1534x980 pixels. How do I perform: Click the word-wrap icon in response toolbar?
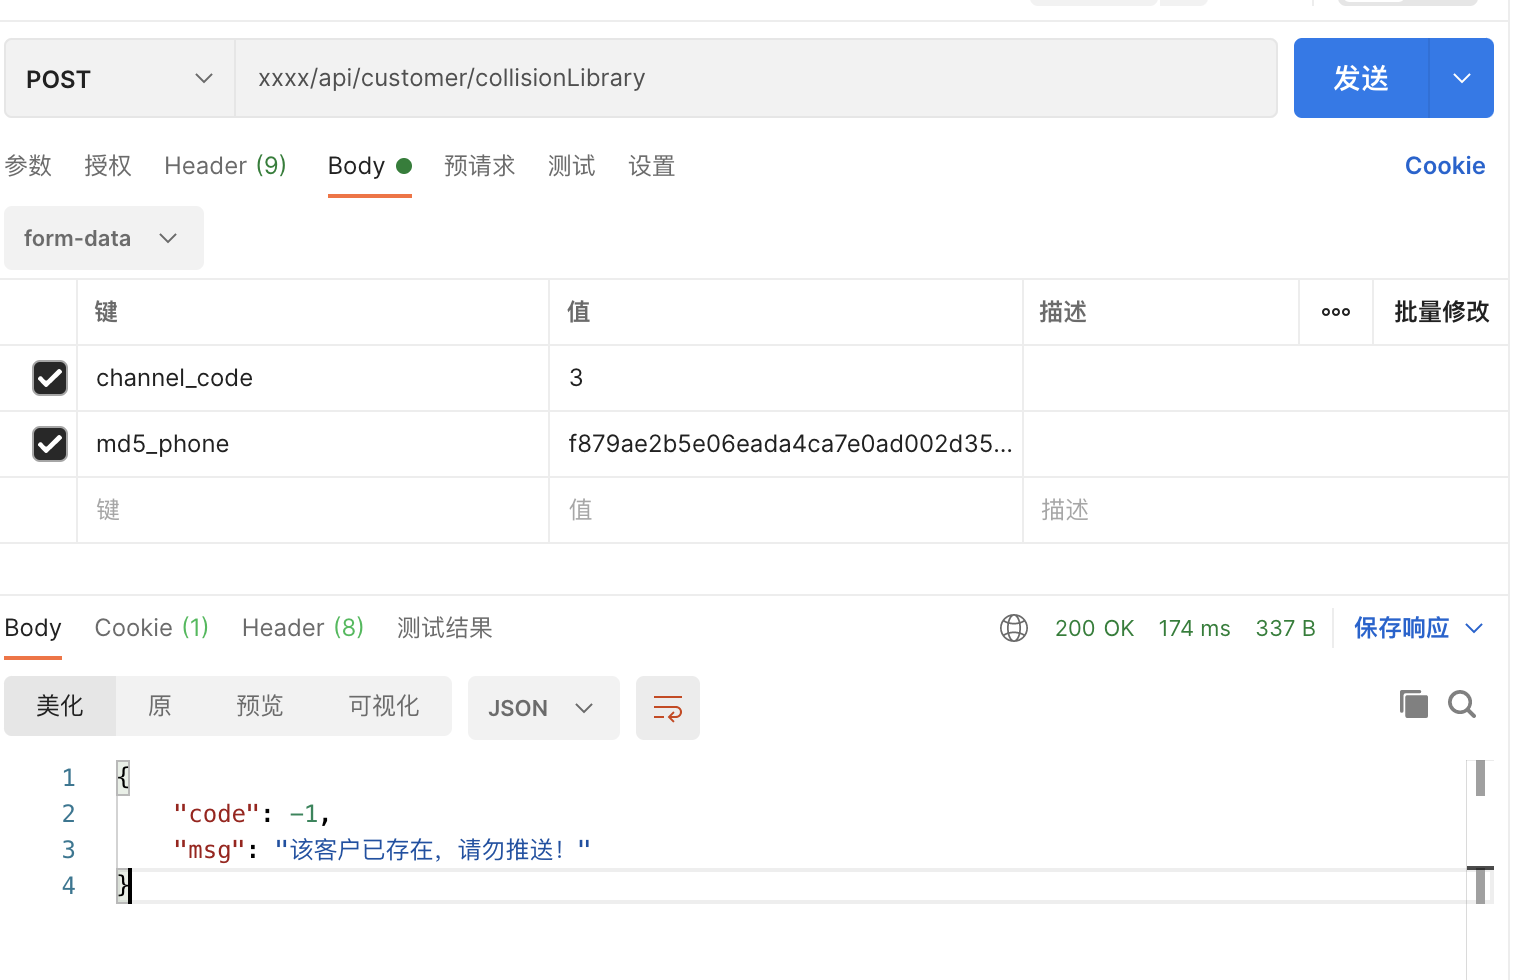(x=667, y=708)
